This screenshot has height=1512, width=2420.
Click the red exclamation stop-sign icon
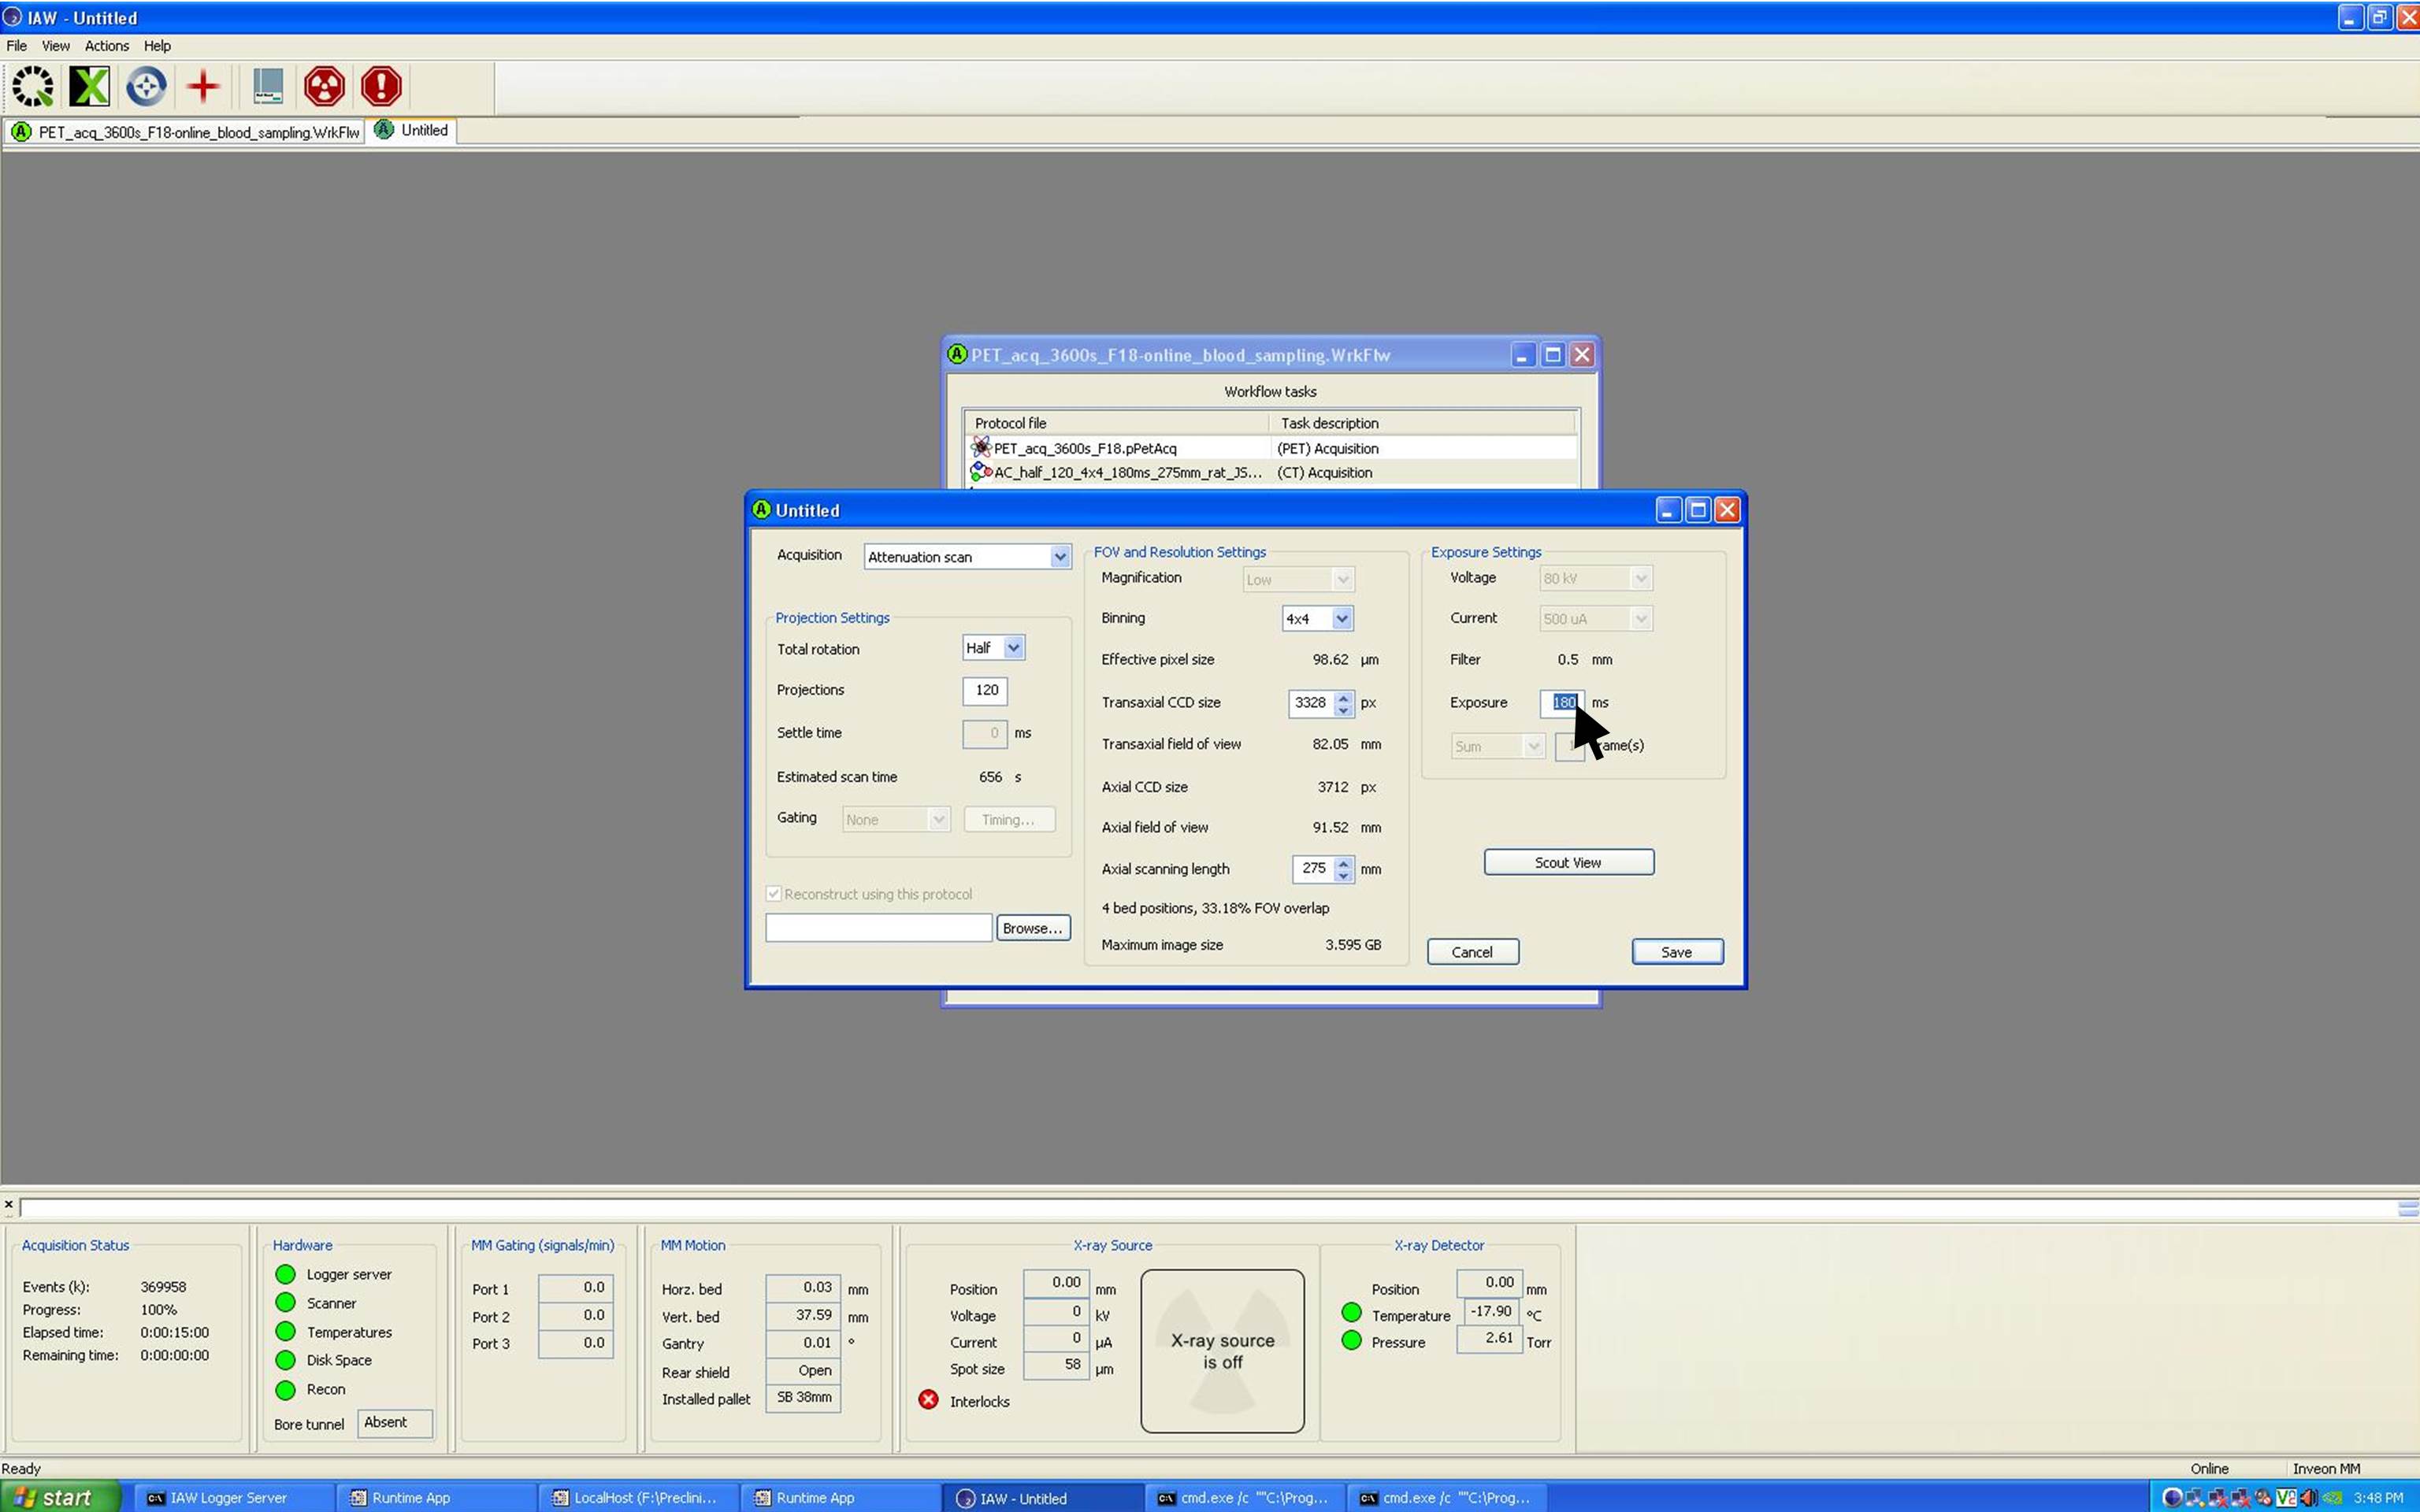381,86
